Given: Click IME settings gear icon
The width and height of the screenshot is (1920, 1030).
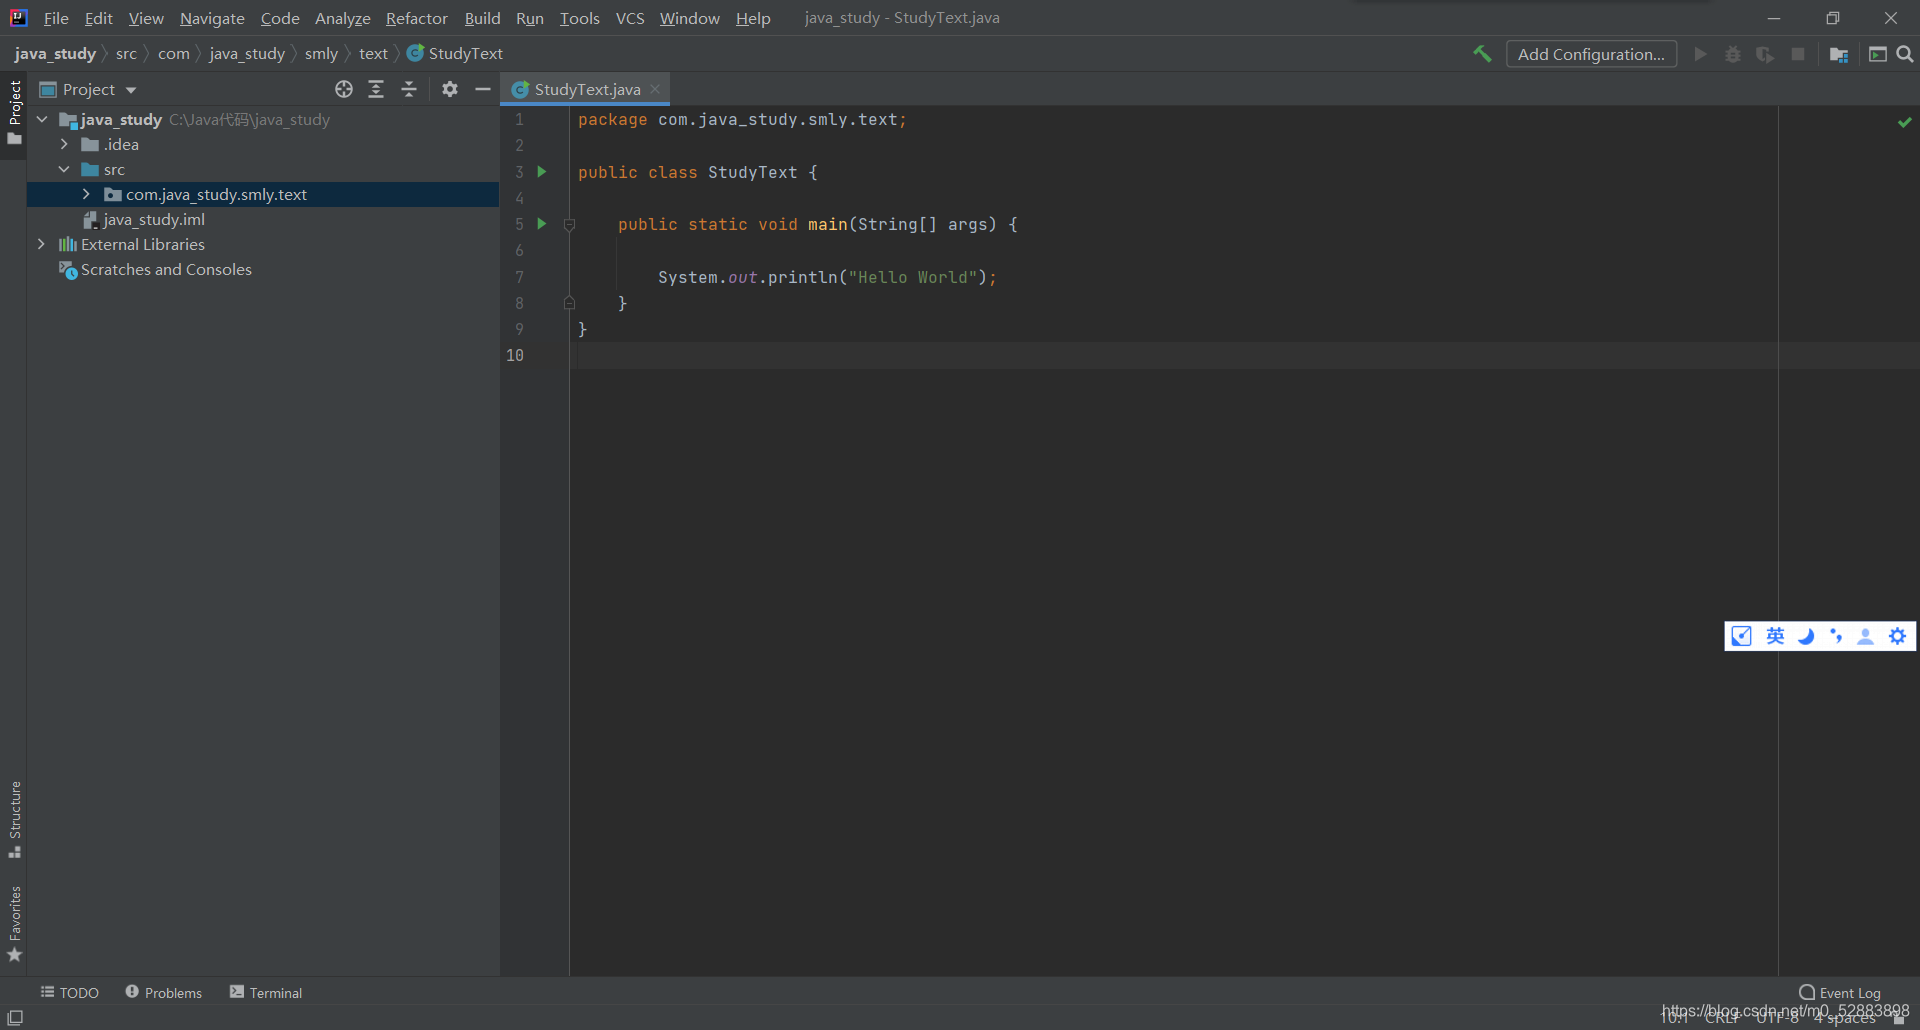Looking at the screenshot, I should [x=1897, y=636].
